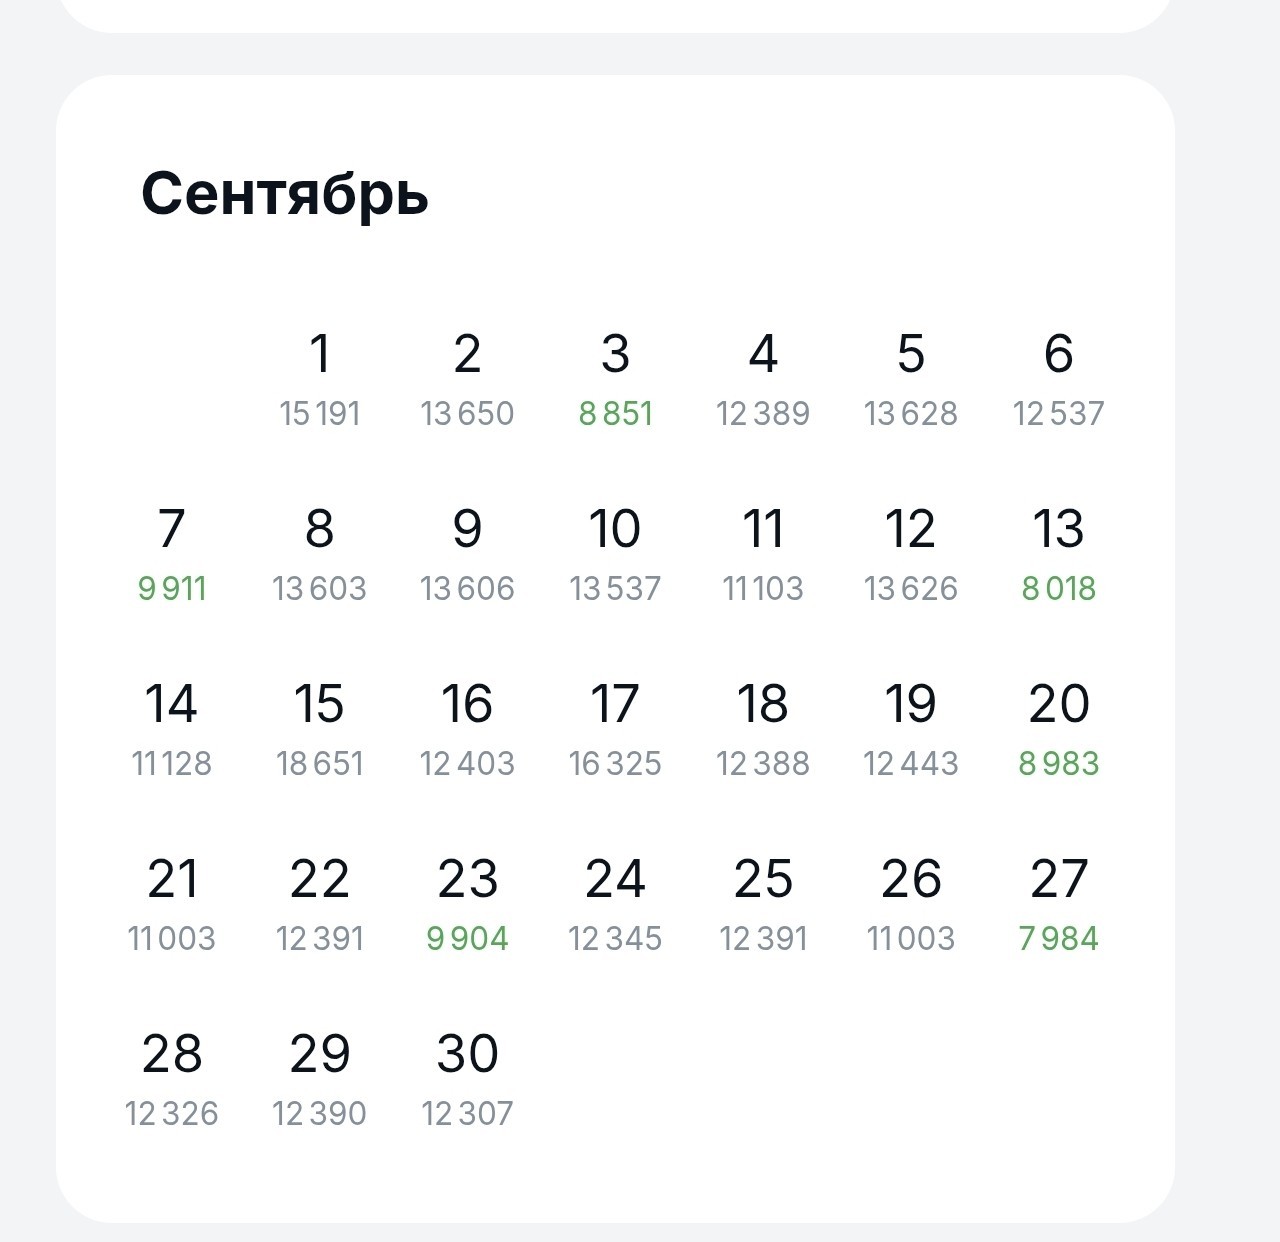The image size is (1280, 1242).
Task: Select September 20 priced 8 983
Action: pyautogui.click(x=1058, y=730)
